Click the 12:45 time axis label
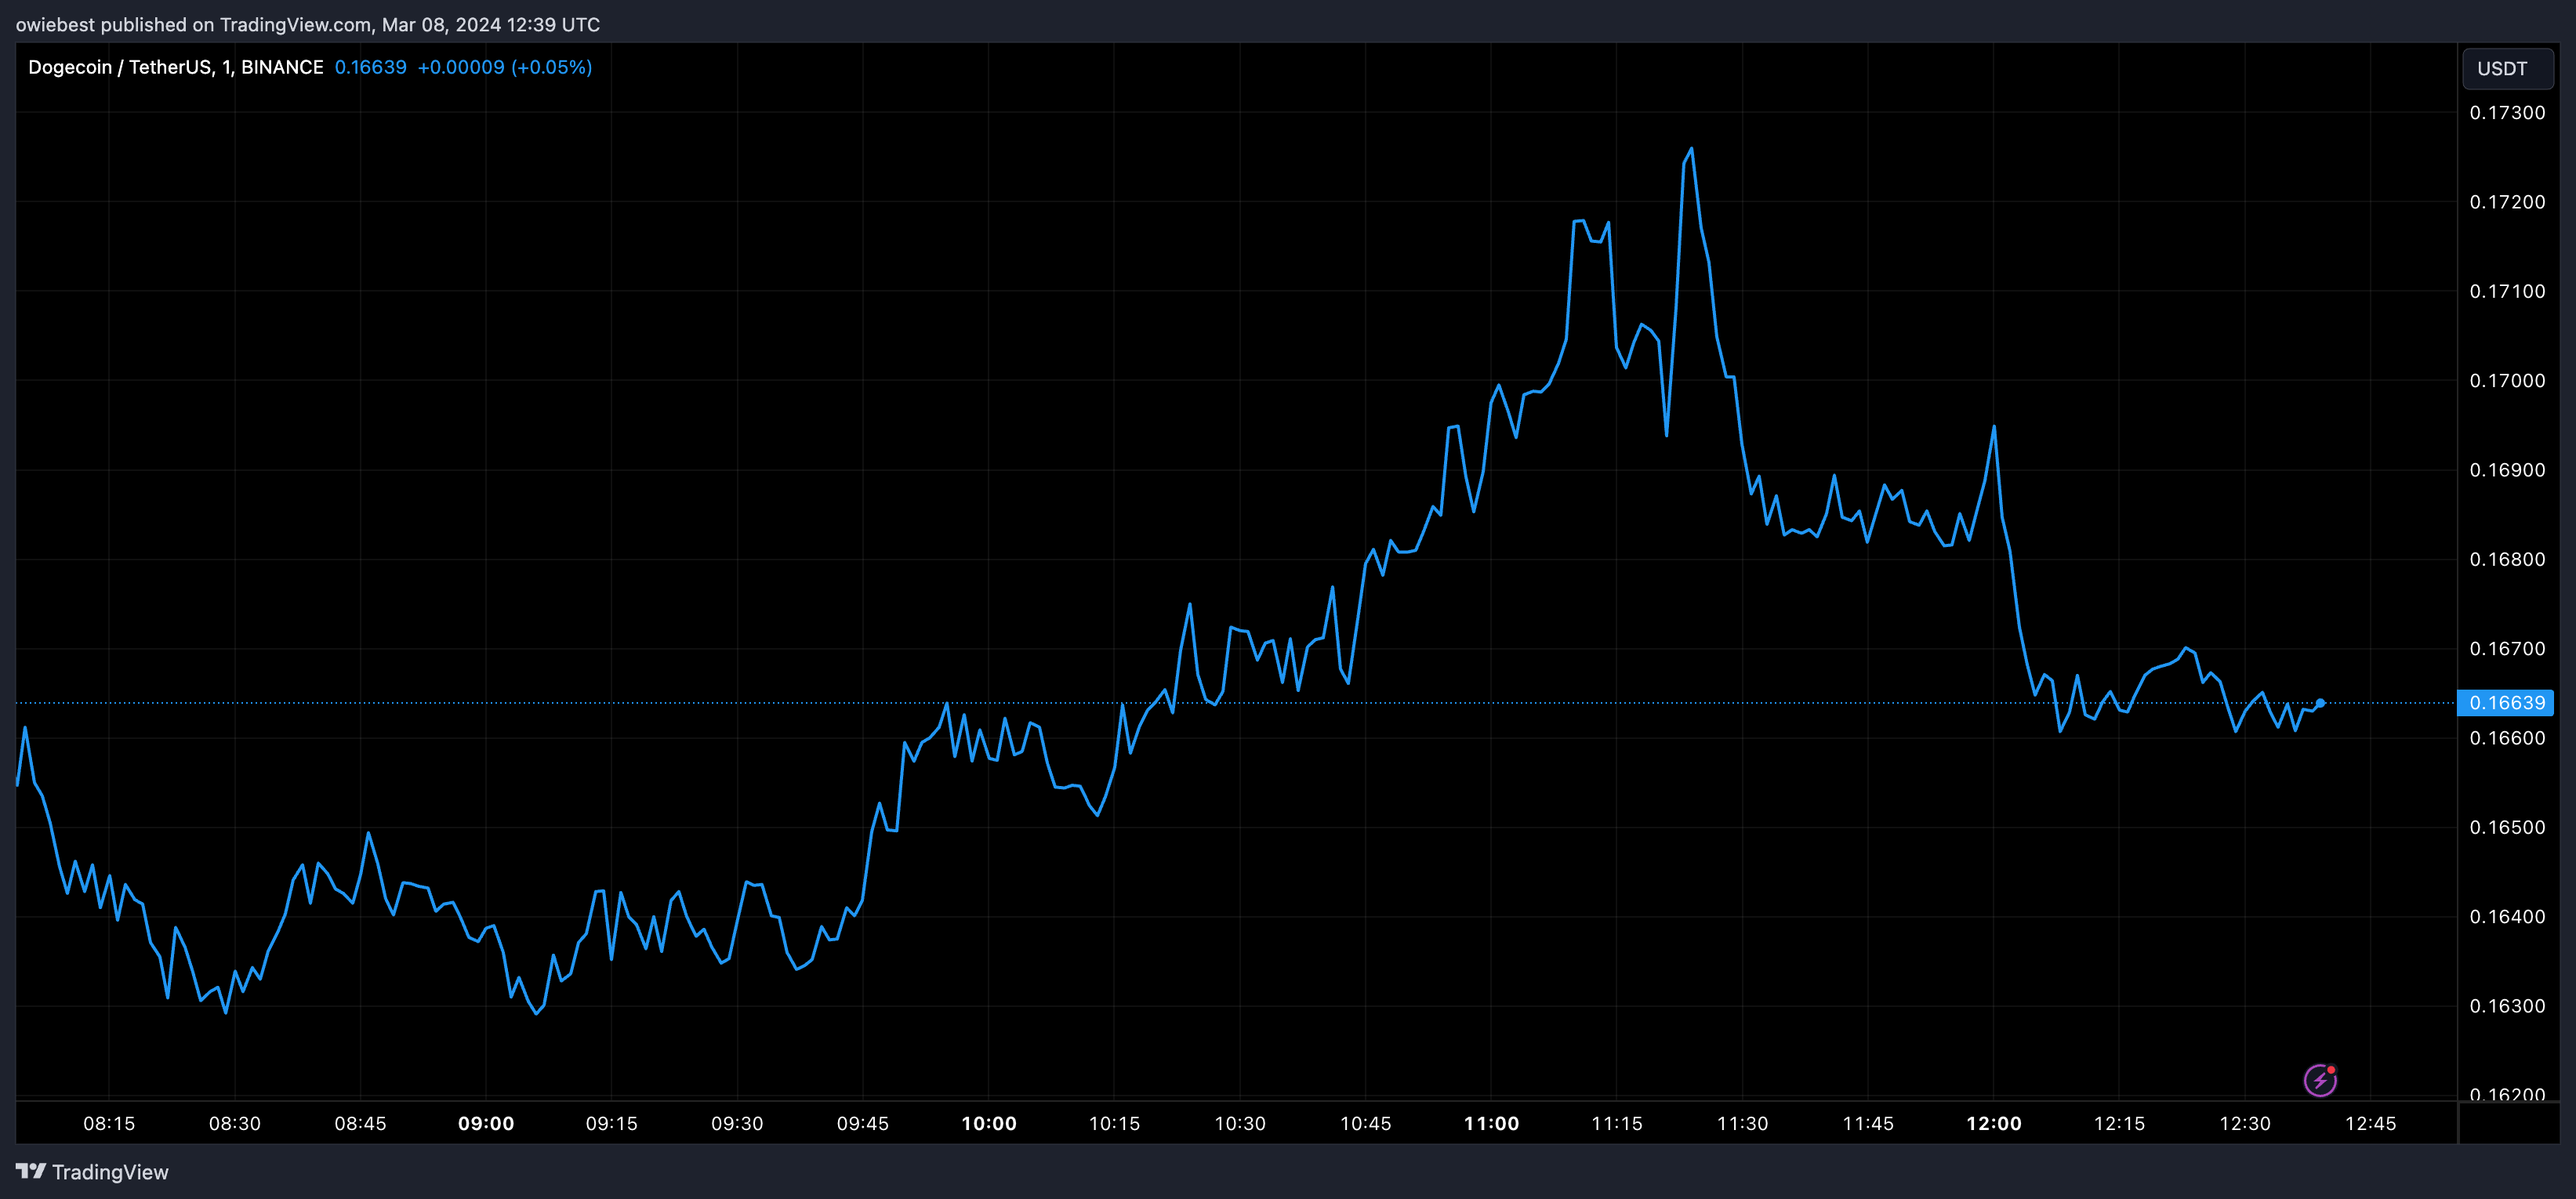This screenshot has height=1199, width=2576. coord(2370,1123)
